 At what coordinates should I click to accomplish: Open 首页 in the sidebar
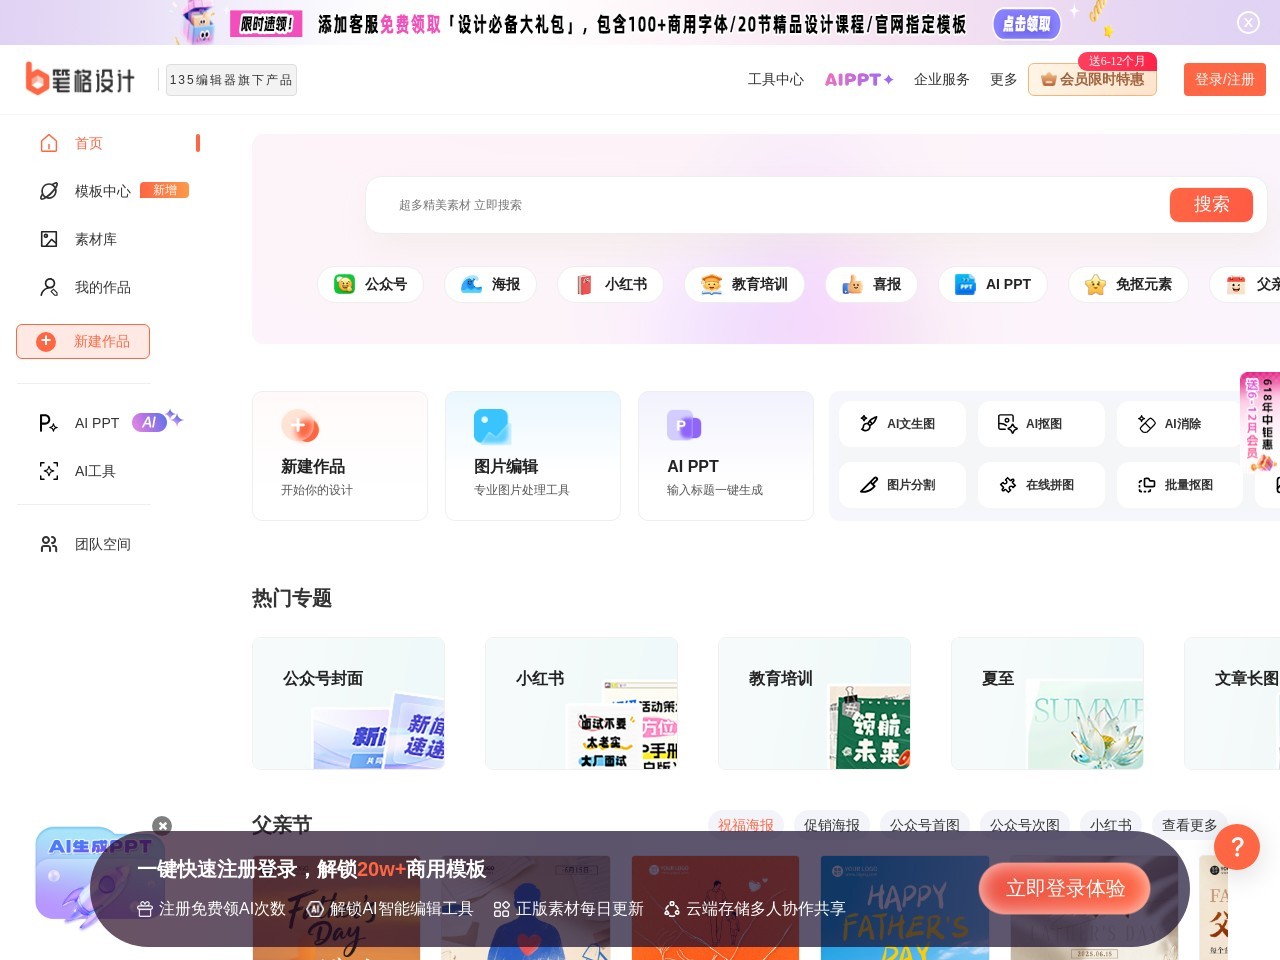[x=88, y=143]
